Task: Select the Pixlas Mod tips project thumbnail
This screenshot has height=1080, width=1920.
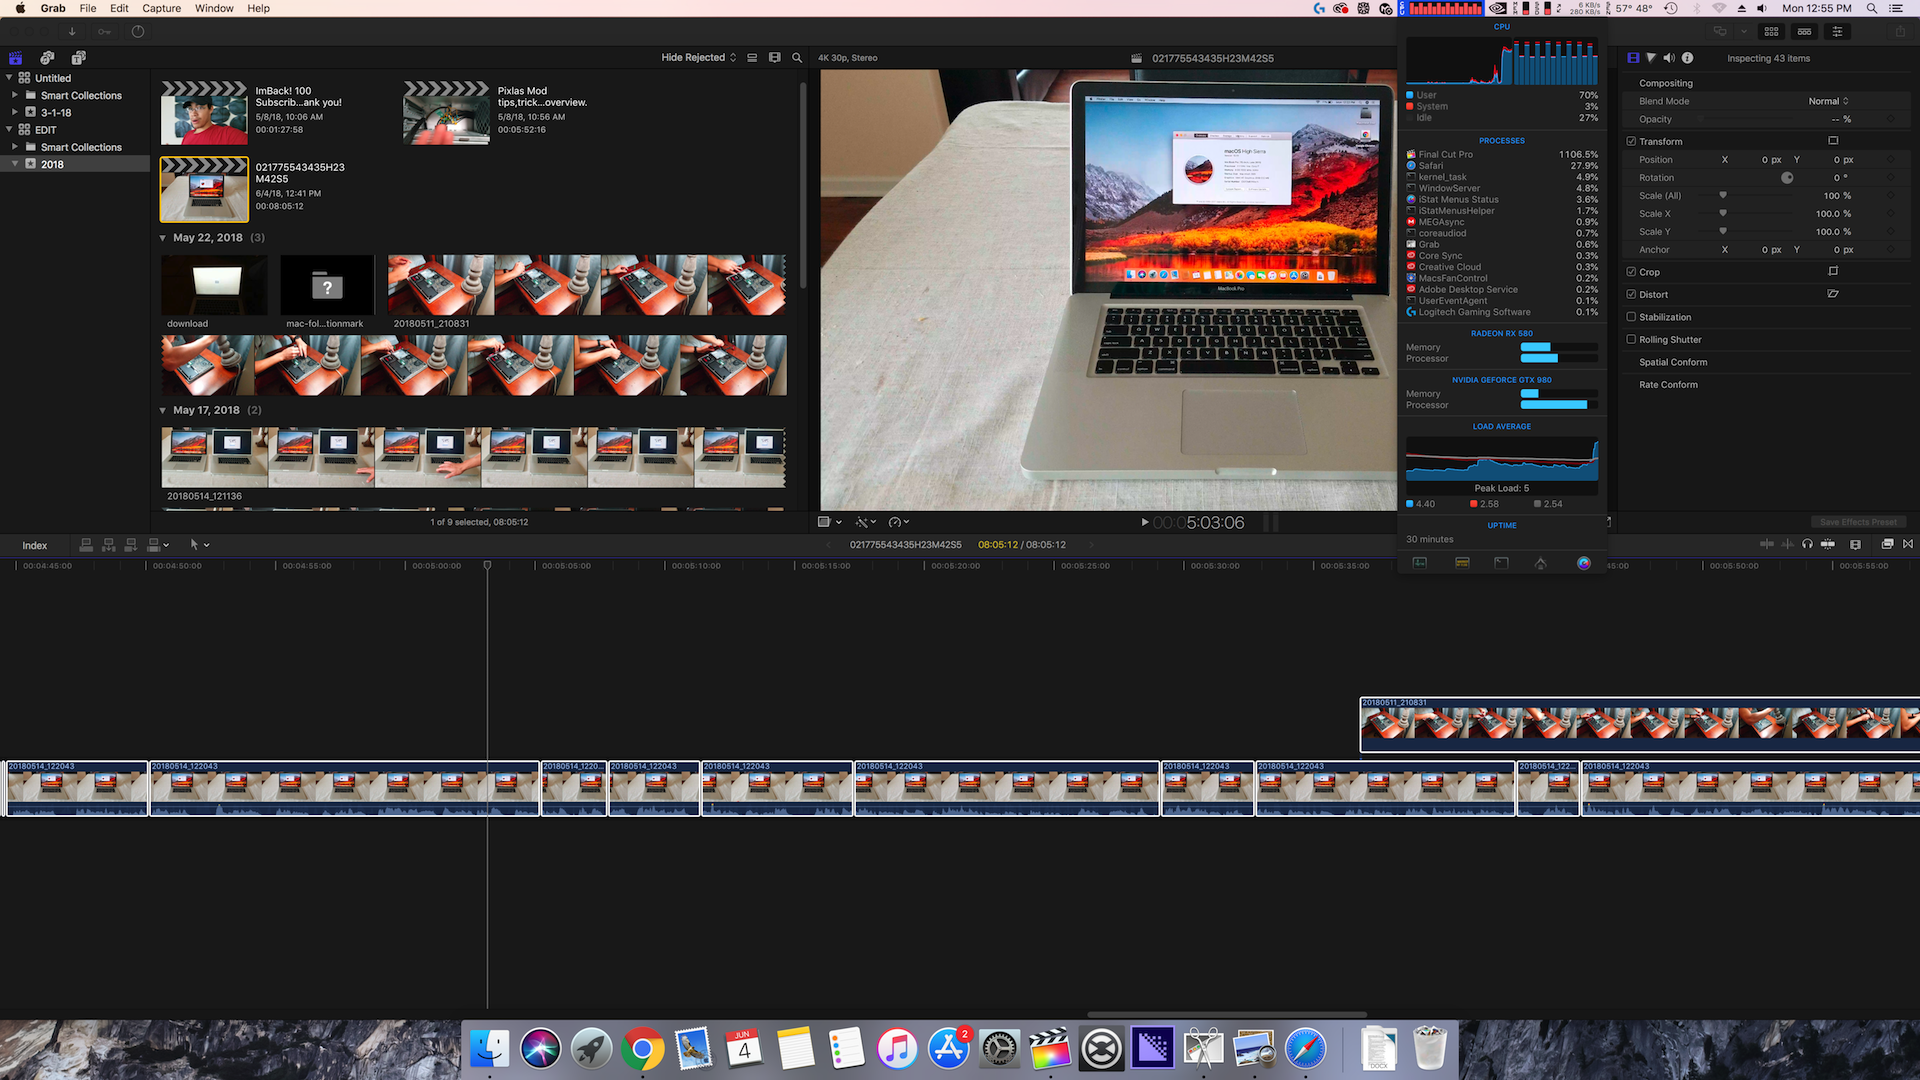Action: click(446, 113)
